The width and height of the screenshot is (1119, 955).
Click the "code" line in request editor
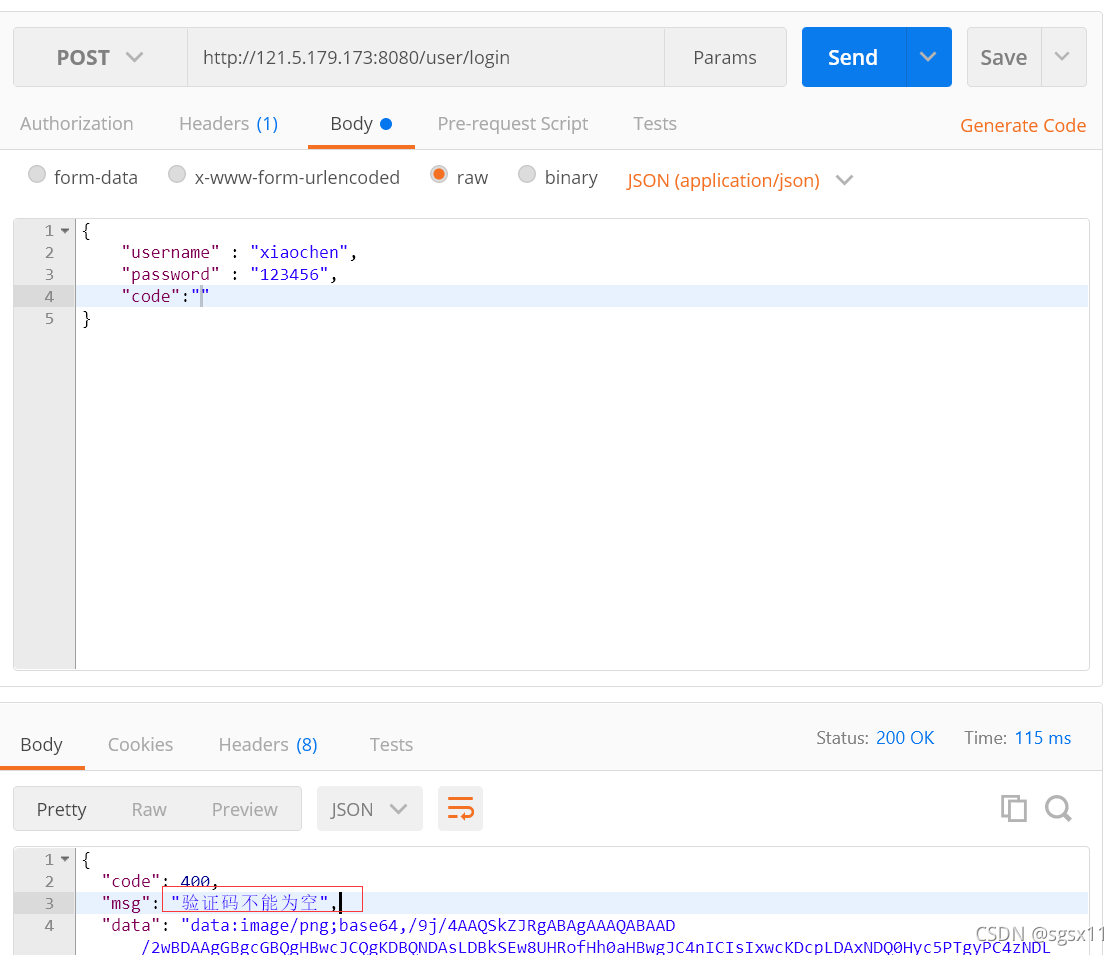[581, 296]
